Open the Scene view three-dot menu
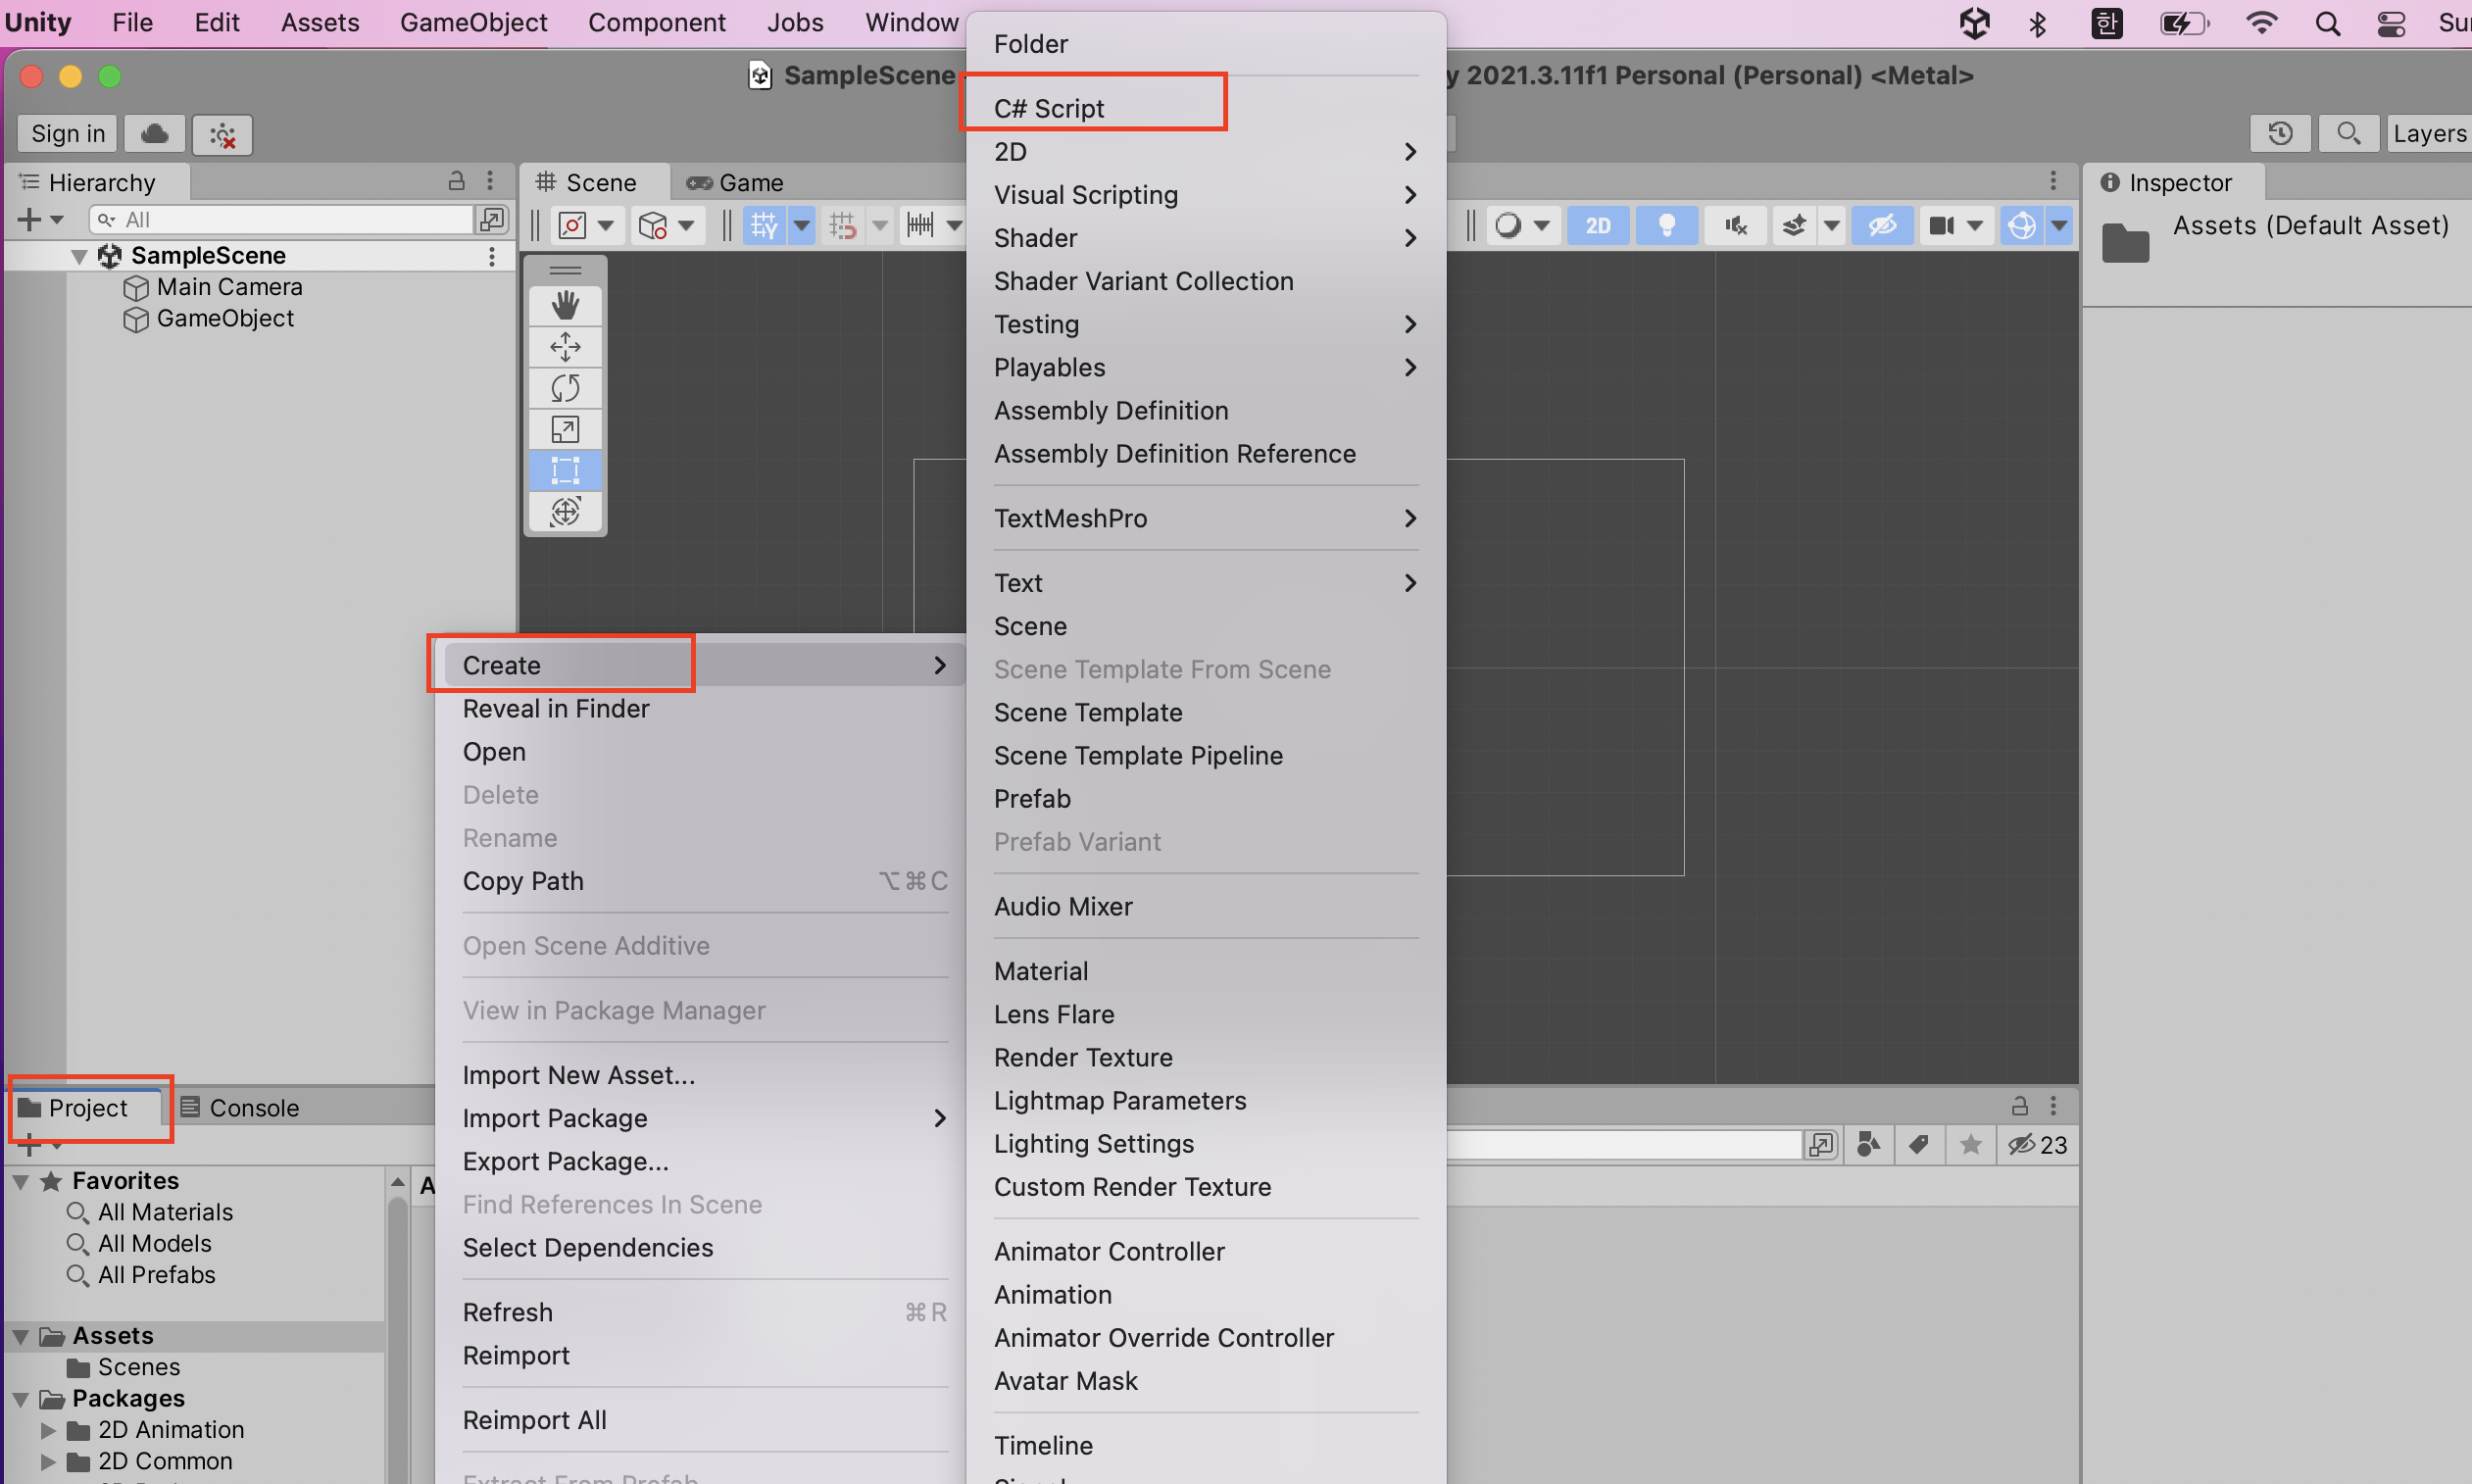 click(x=2053, y=181)
